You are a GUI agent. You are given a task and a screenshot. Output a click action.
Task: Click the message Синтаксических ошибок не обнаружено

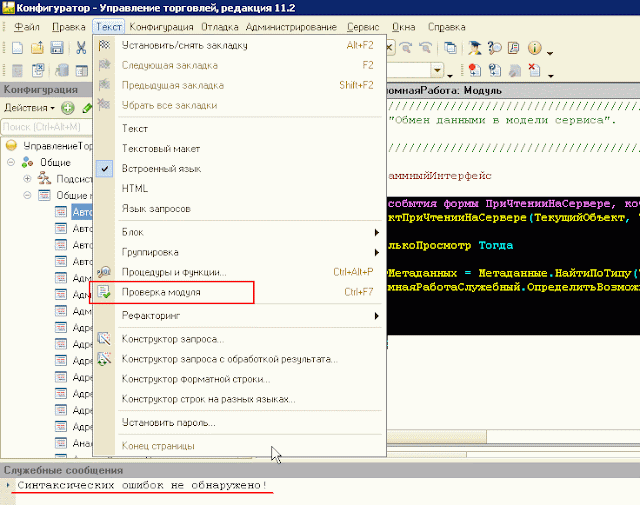click(x=142, y=485)
